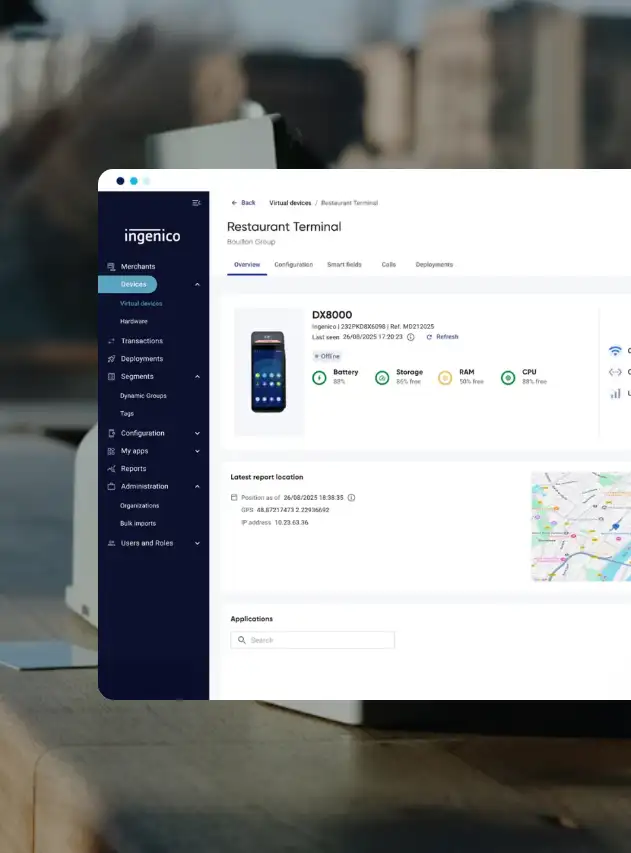Open Virtual devices in sidebar

(x=141, y=304)
